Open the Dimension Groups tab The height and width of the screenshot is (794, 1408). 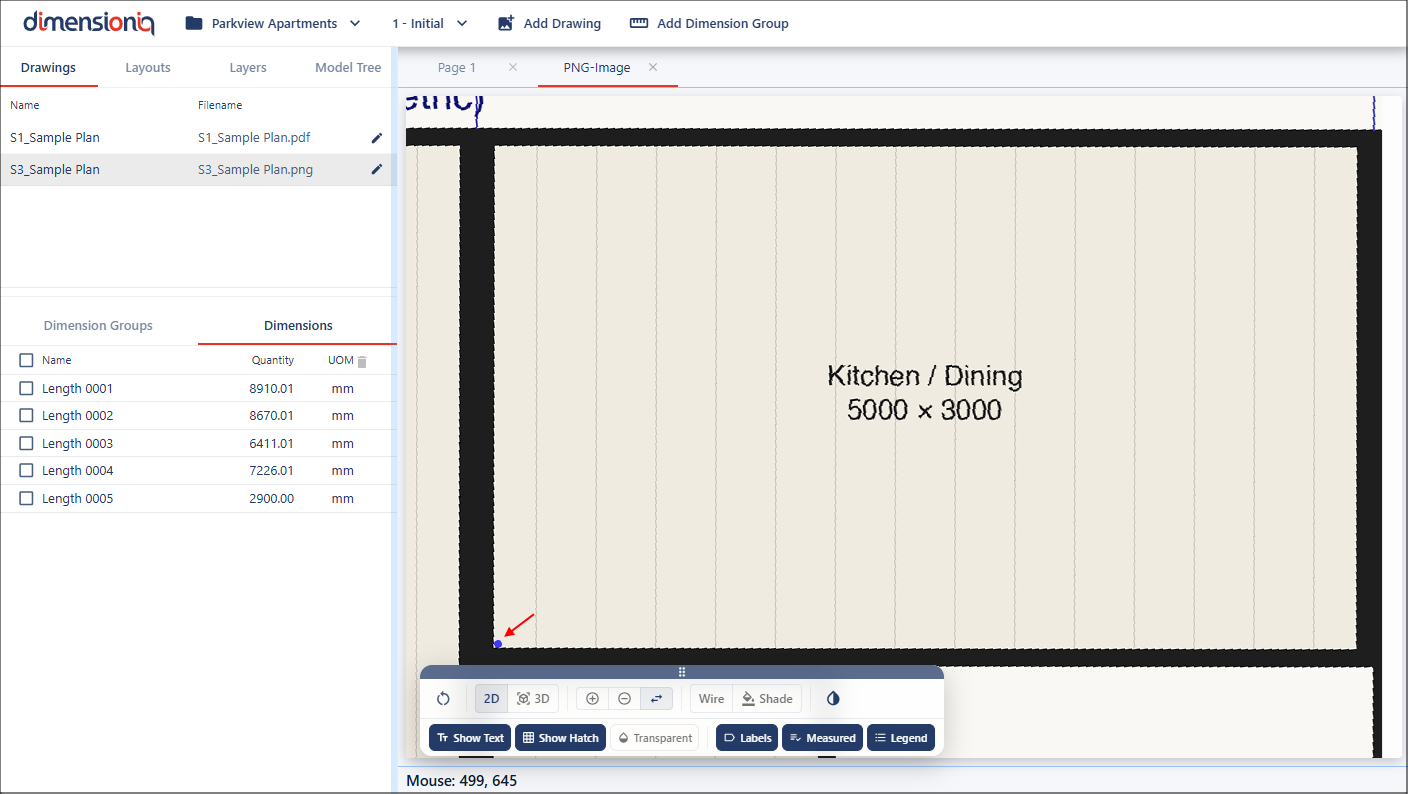click(x=98, y=326)
